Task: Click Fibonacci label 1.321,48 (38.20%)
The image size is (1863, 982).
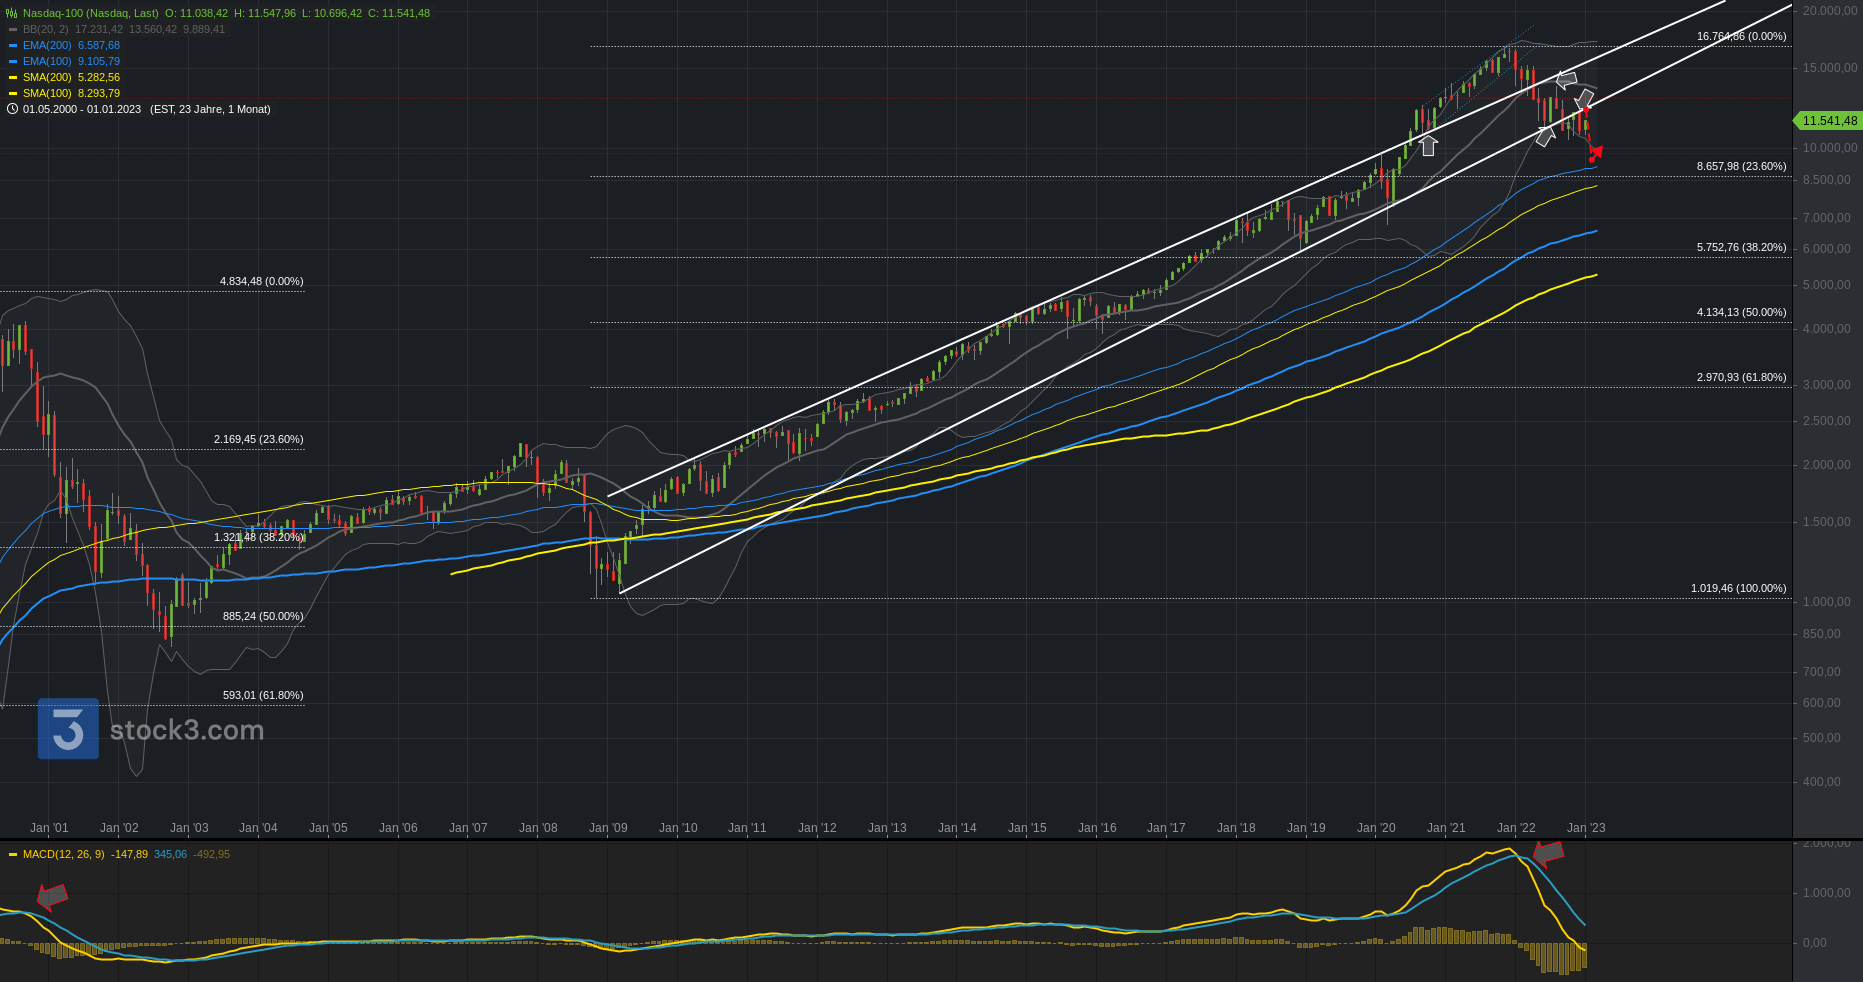Action: pos(258,537)
